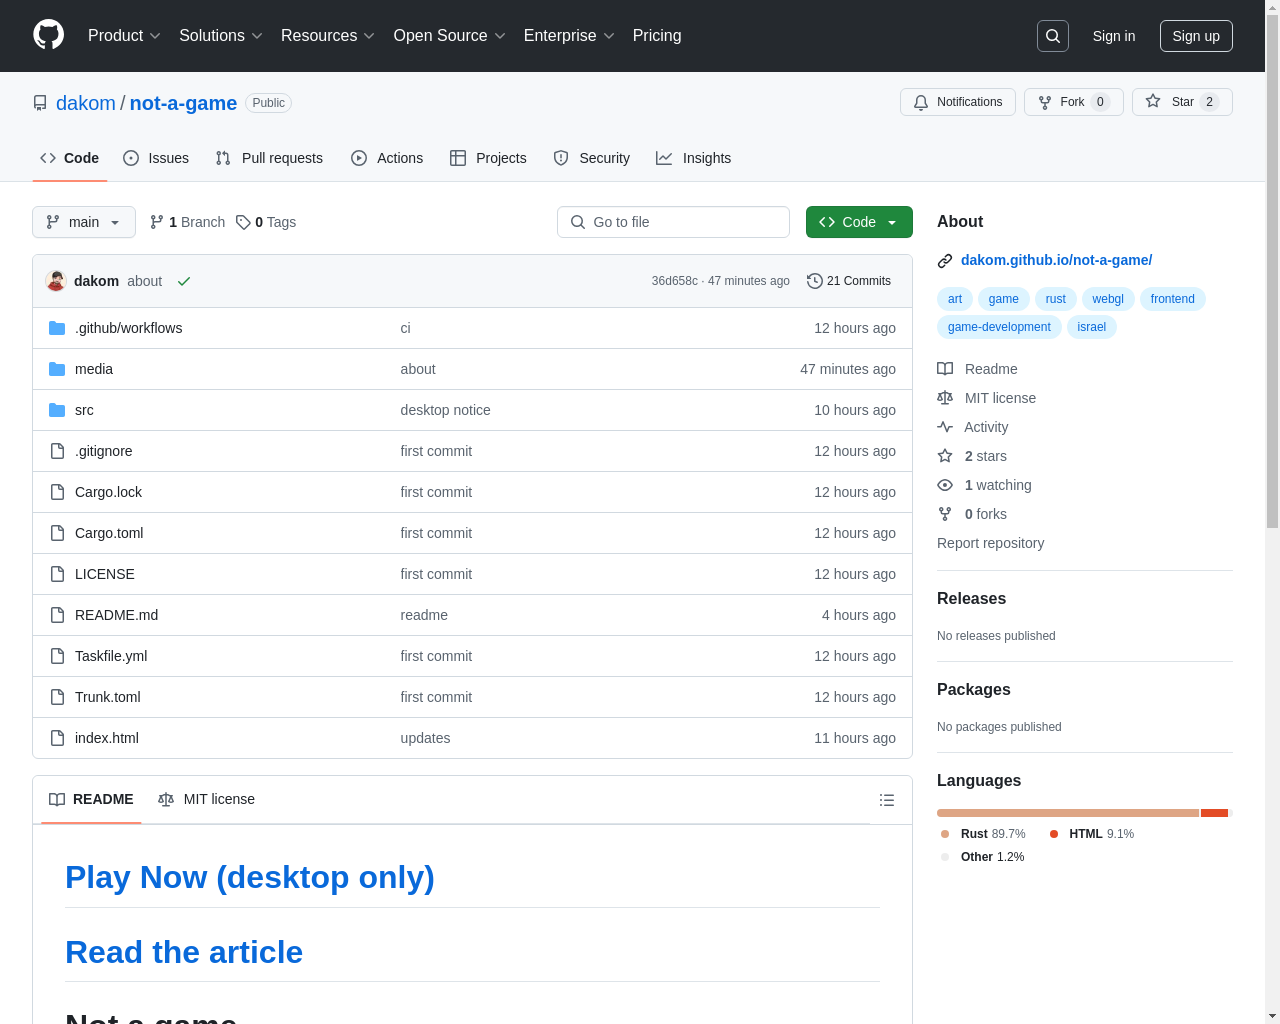Click the Notifications bell icon
Screen dimensions: 1280x1024
click(921, 102)
